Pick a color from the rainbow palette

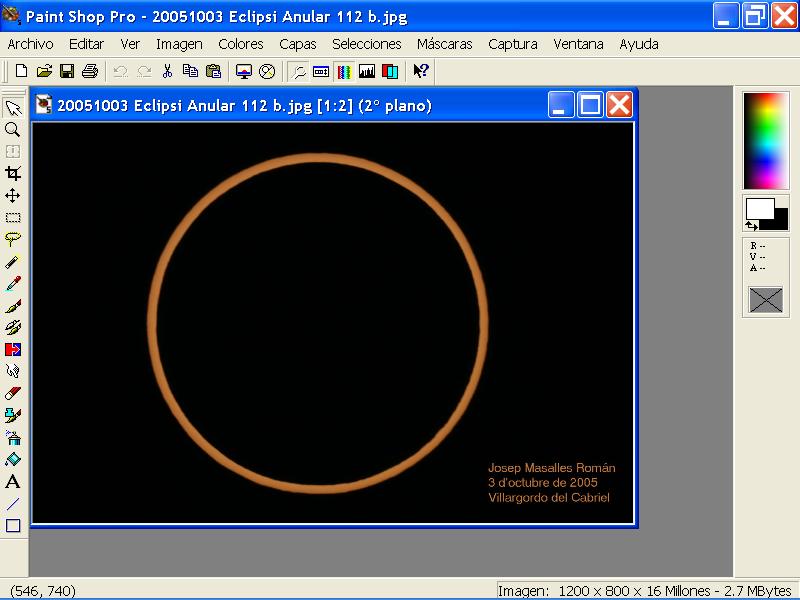pyautogui.click(x=766, y=141)
